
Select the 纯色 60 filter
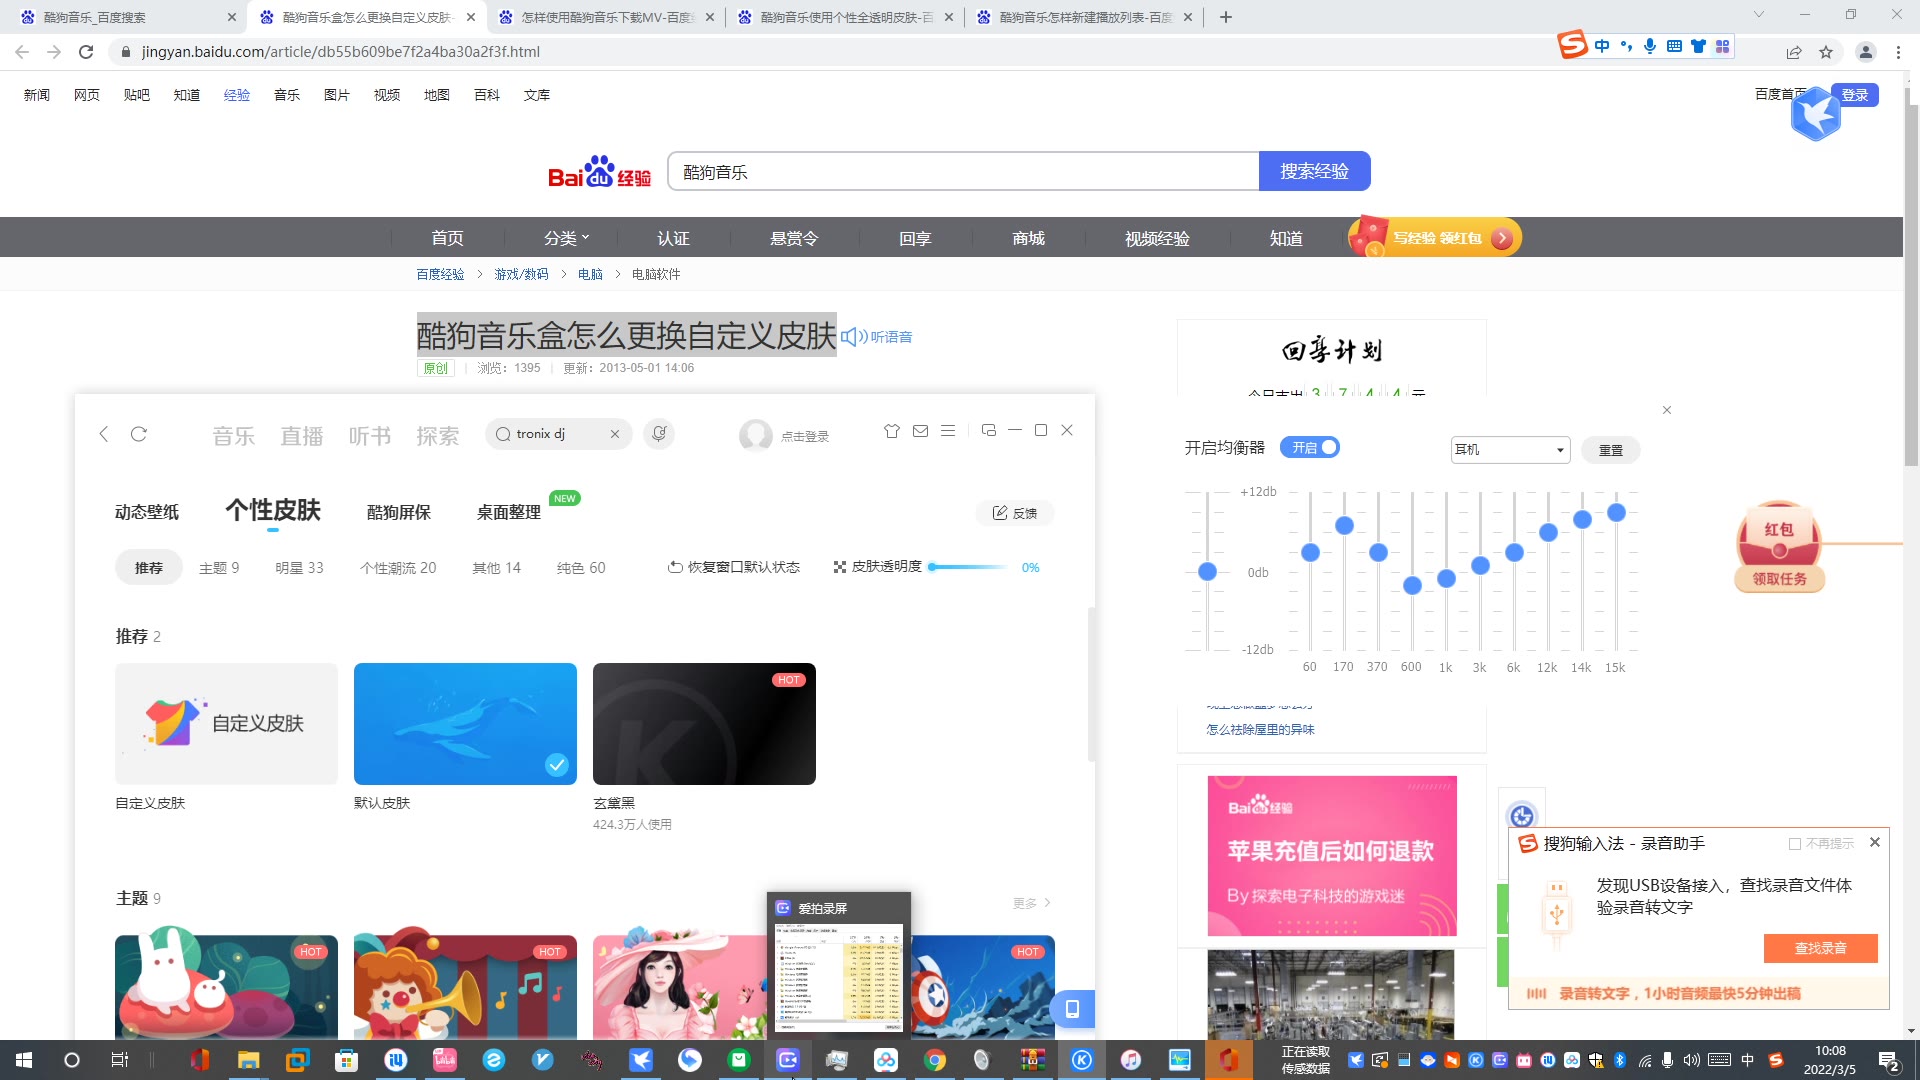click(x=581, y=567)
